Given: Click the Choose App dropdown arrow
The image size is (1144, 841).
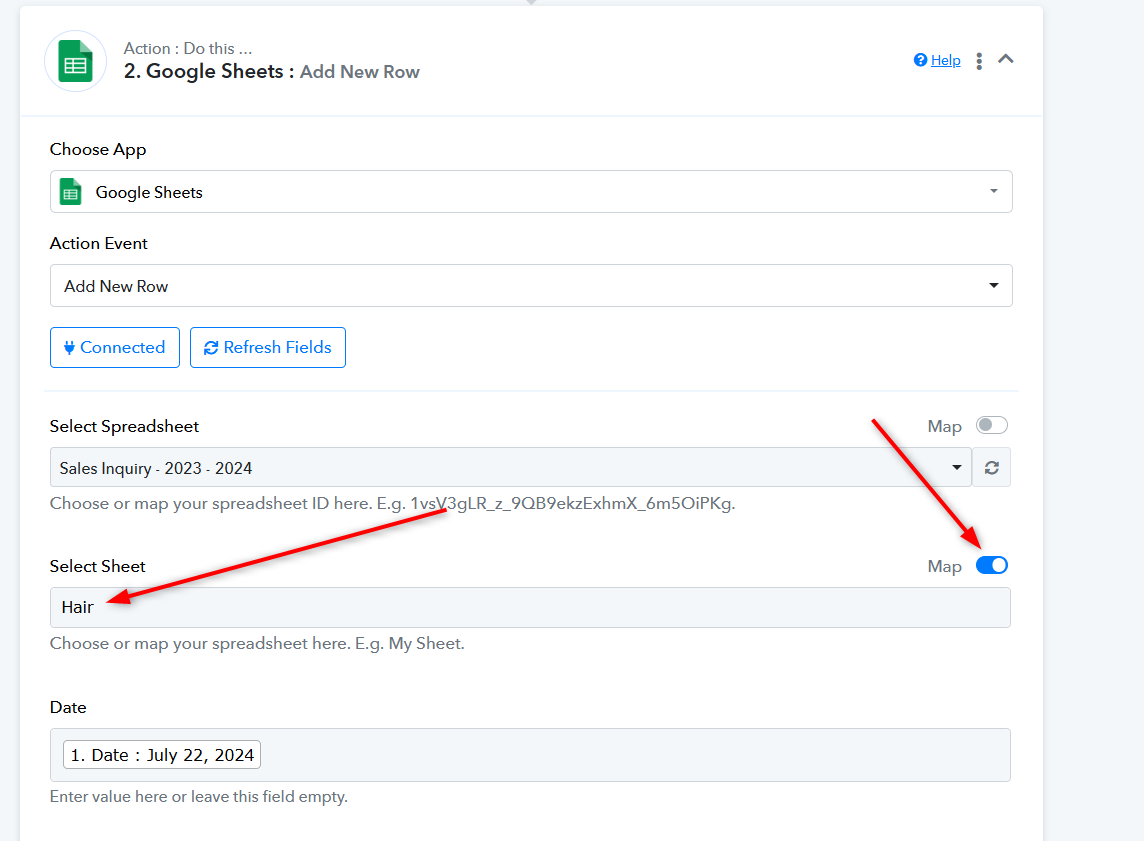Looking at the screenshot, I should click(x=994, y=191).
